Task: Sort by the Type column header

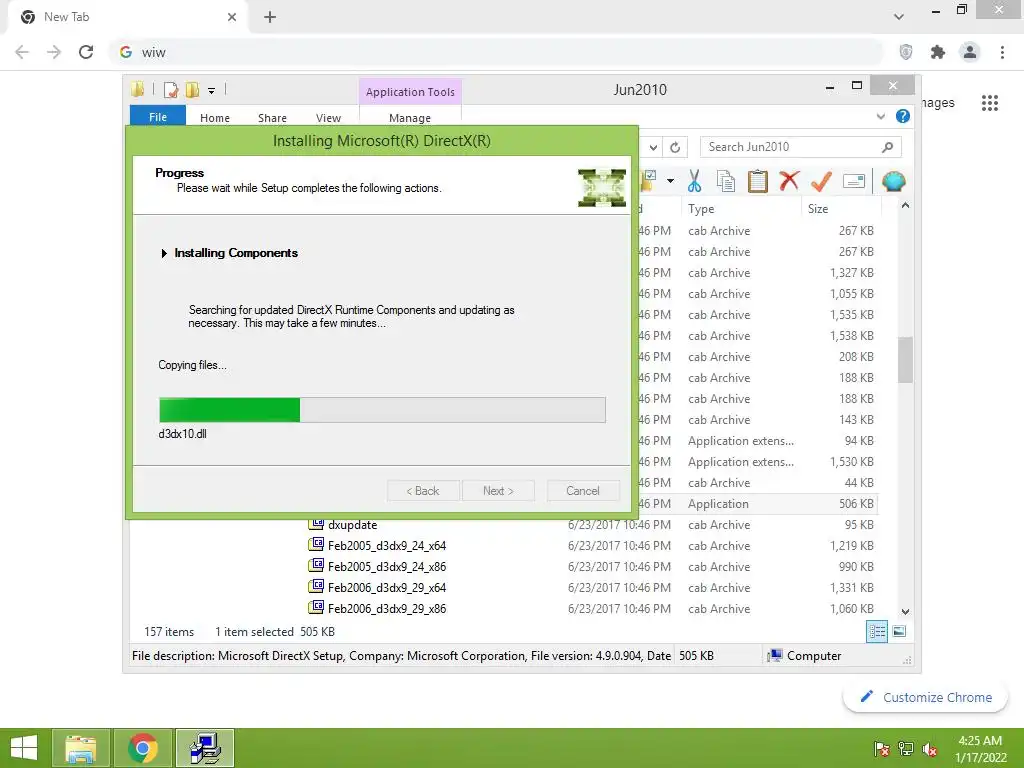Action: click(x=742, y=209)
